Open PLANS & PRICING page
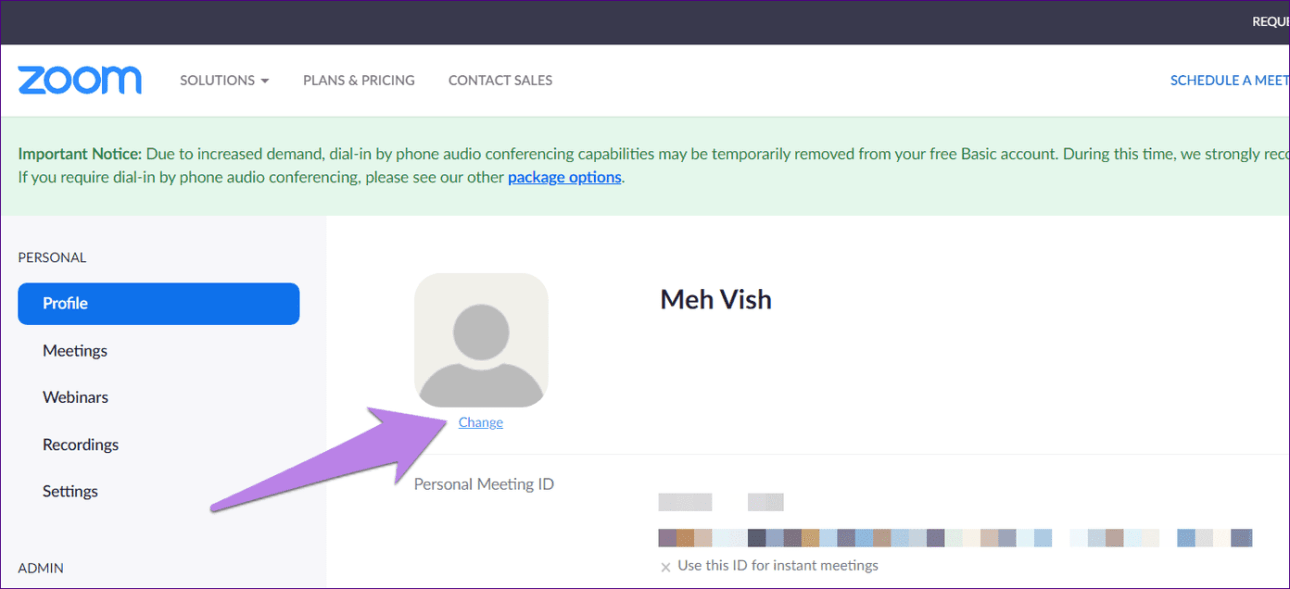The height and width of the screenshot is (589, 1290). coord(359,80)
